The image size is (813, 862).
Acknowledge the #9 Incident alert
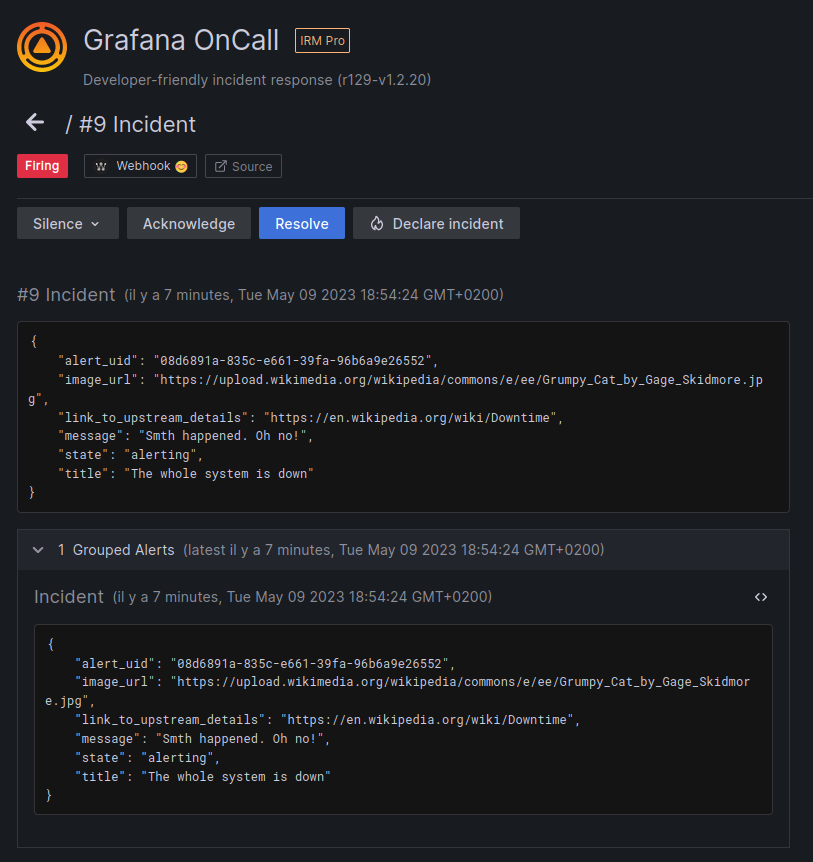point(188,222)
